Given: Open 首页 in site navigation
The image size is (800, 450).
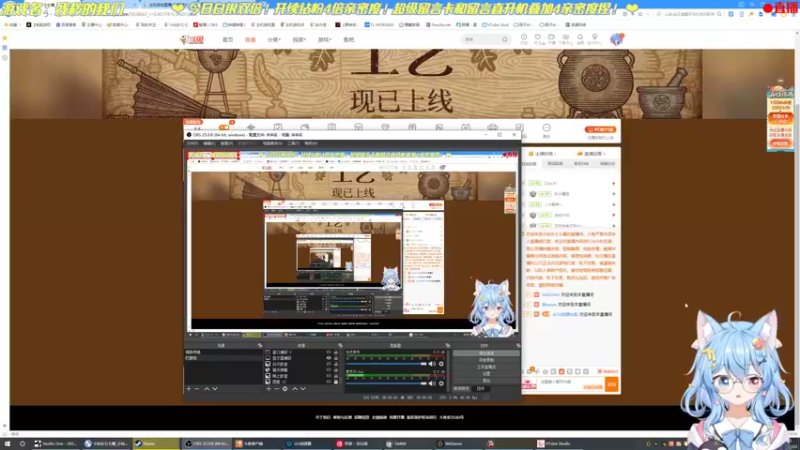Looking at the screenshot, I should (x=228, y=39).
